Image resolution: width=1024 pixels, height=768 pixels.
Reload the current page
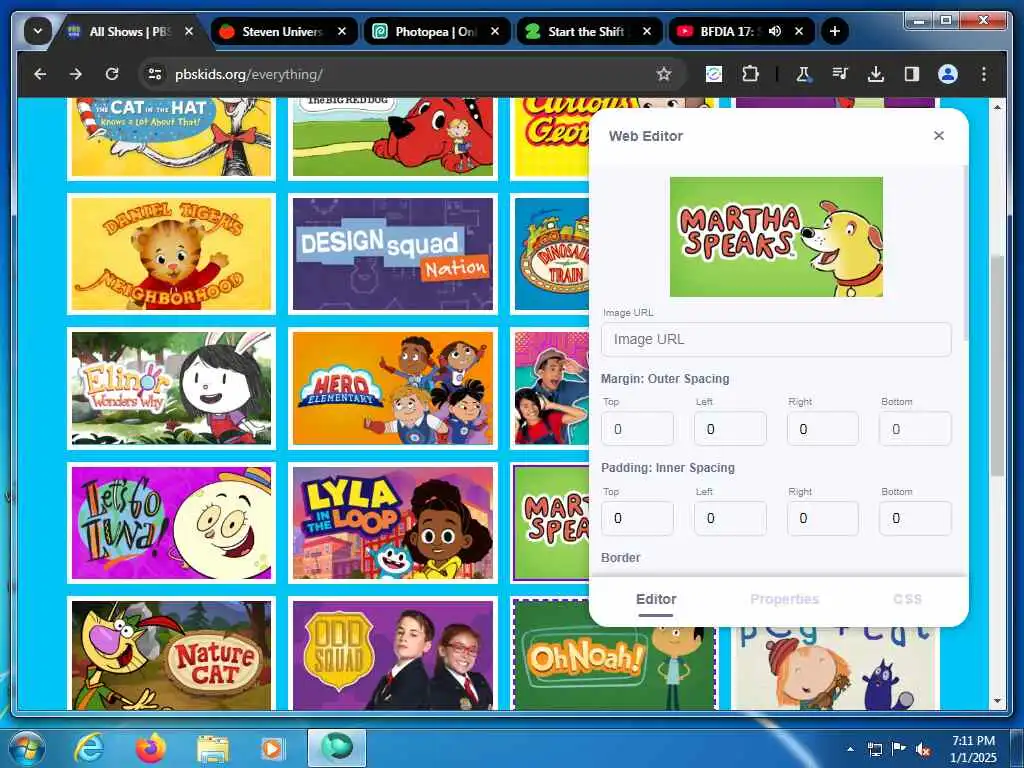click(112, 74)
